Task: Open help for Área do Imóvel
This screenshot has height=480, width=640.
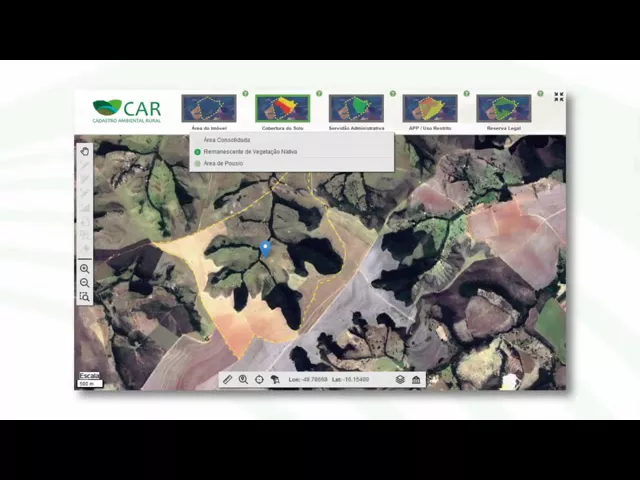Action: [245, 93]
